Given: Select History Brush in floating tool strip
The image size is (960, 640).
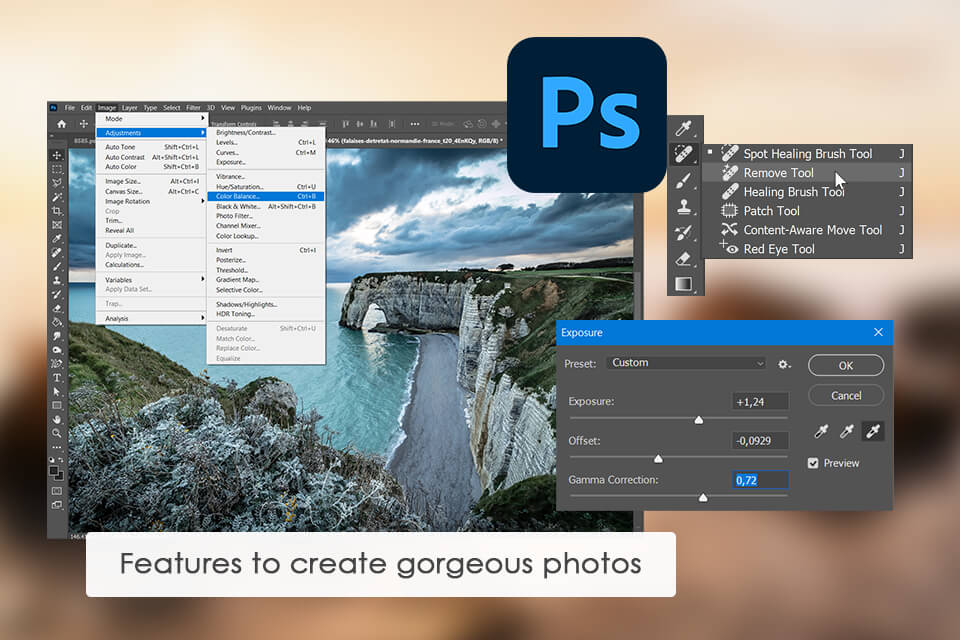Looking at the screenshot, I should point(684,233).
